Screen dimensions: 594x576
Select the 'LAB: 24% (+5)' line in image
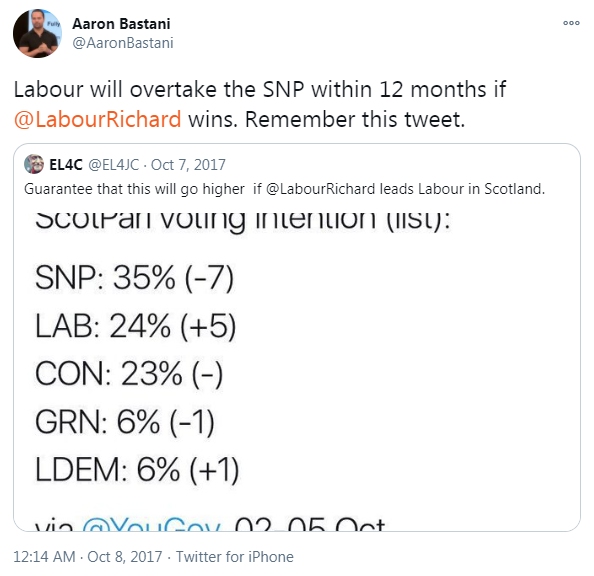pyautogui.click(x=136, y=326)
